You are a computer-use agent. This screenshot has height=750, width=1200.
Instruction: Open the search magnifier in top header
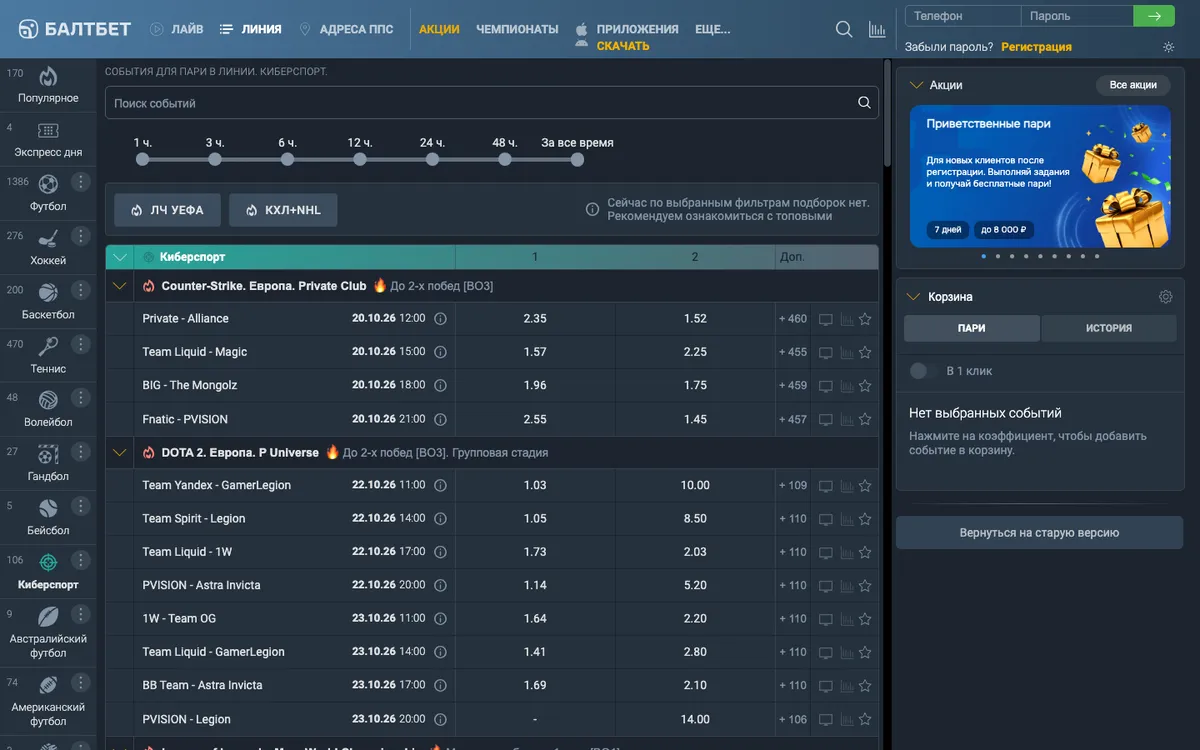click(x=844, y=29)
